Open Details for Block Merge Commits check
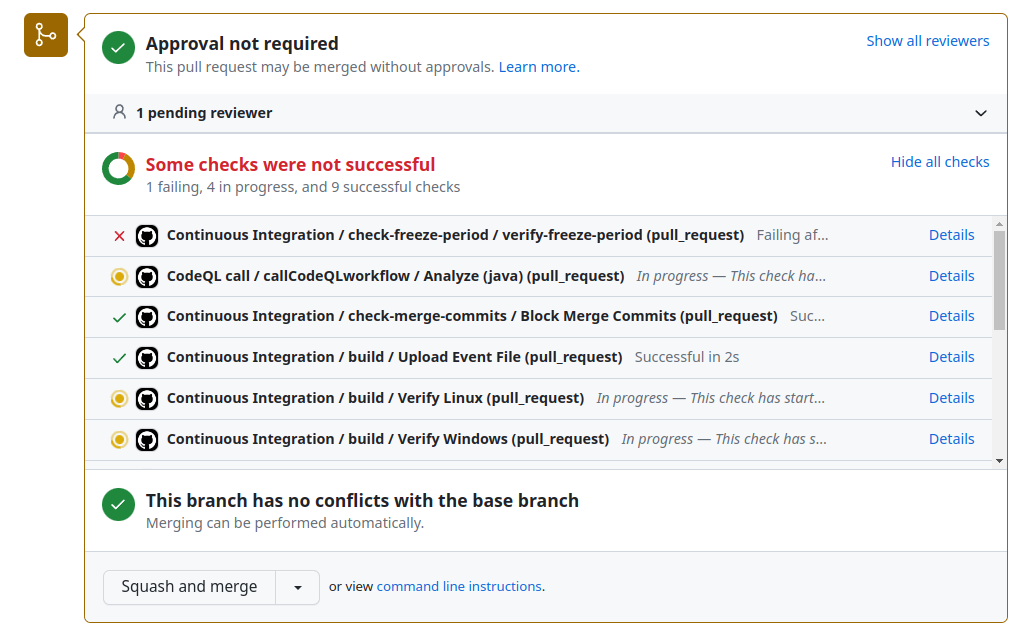 coord(951,316)
